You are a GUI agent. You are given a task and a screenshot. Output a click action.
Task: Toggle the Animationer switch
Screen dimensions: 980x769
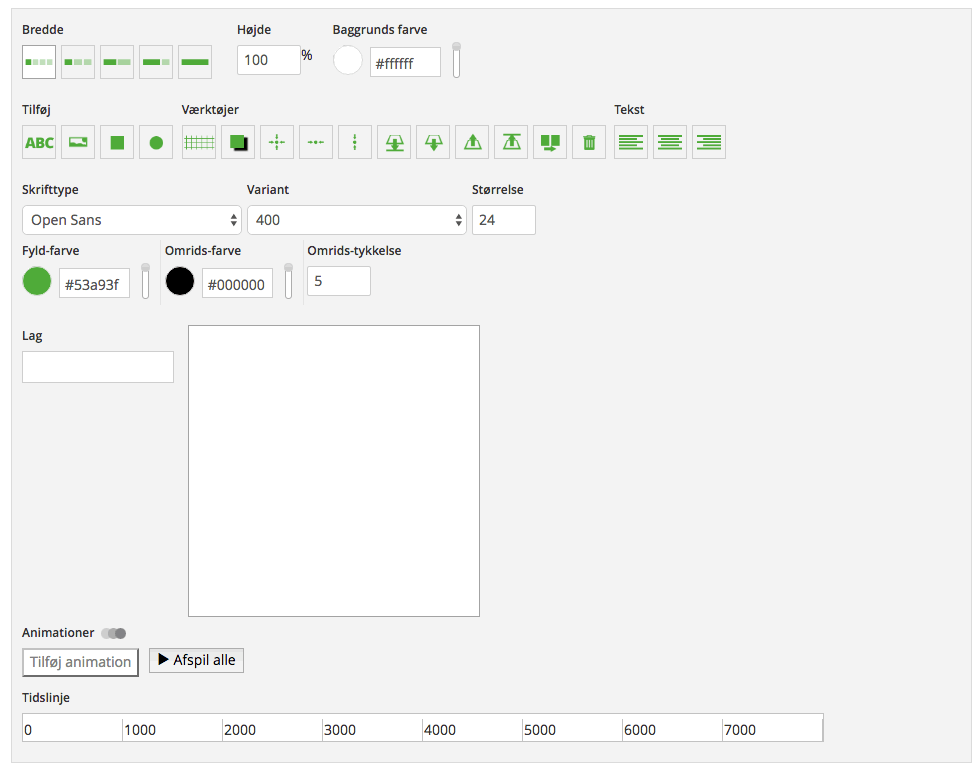coord(113,633)
